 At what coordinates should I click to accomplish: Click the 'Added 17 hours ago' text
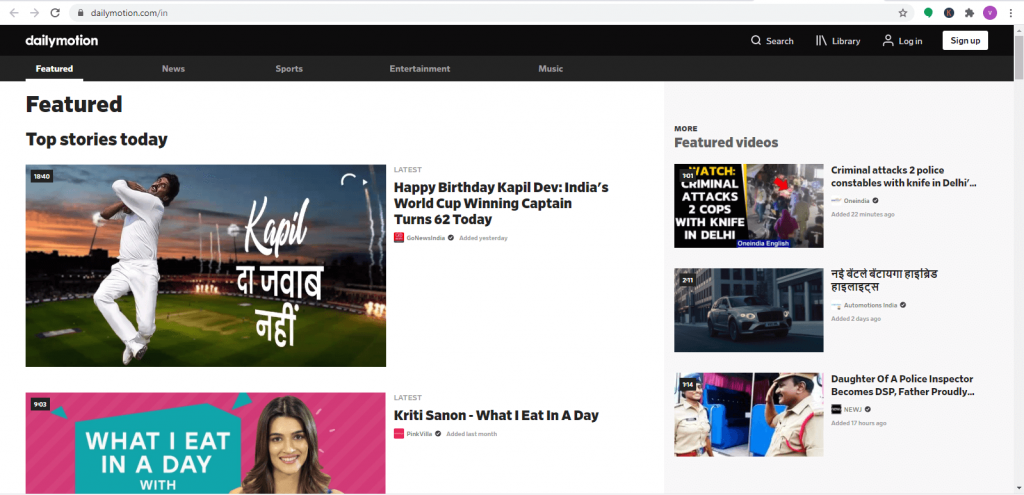pyautogui.click(x=860, y=423)
